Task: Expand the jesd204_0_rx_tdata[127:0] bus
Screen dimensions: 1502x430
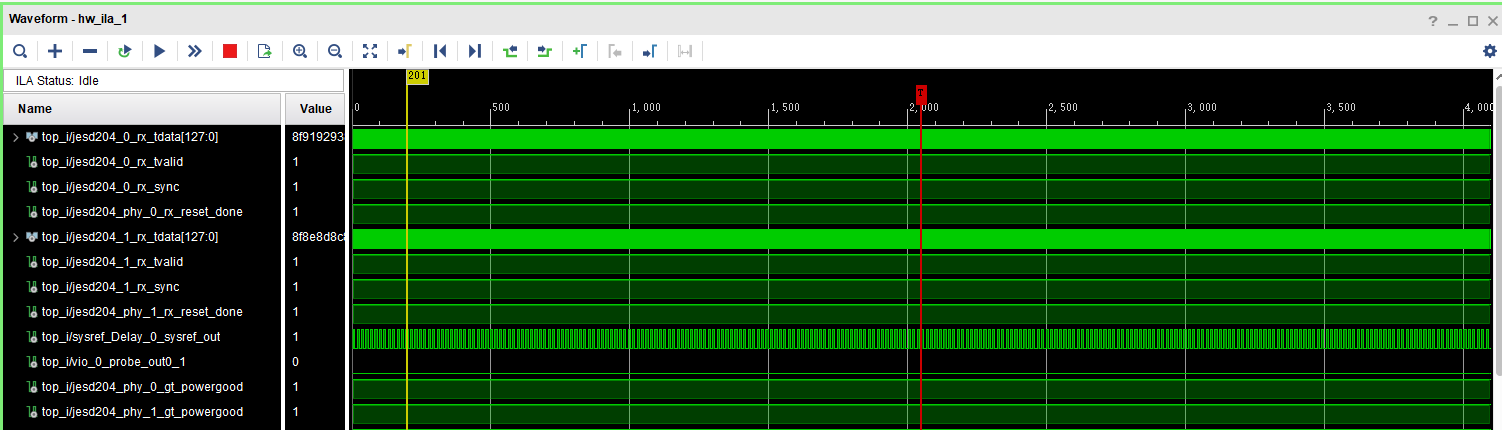Action: click(x=15, y=137)
